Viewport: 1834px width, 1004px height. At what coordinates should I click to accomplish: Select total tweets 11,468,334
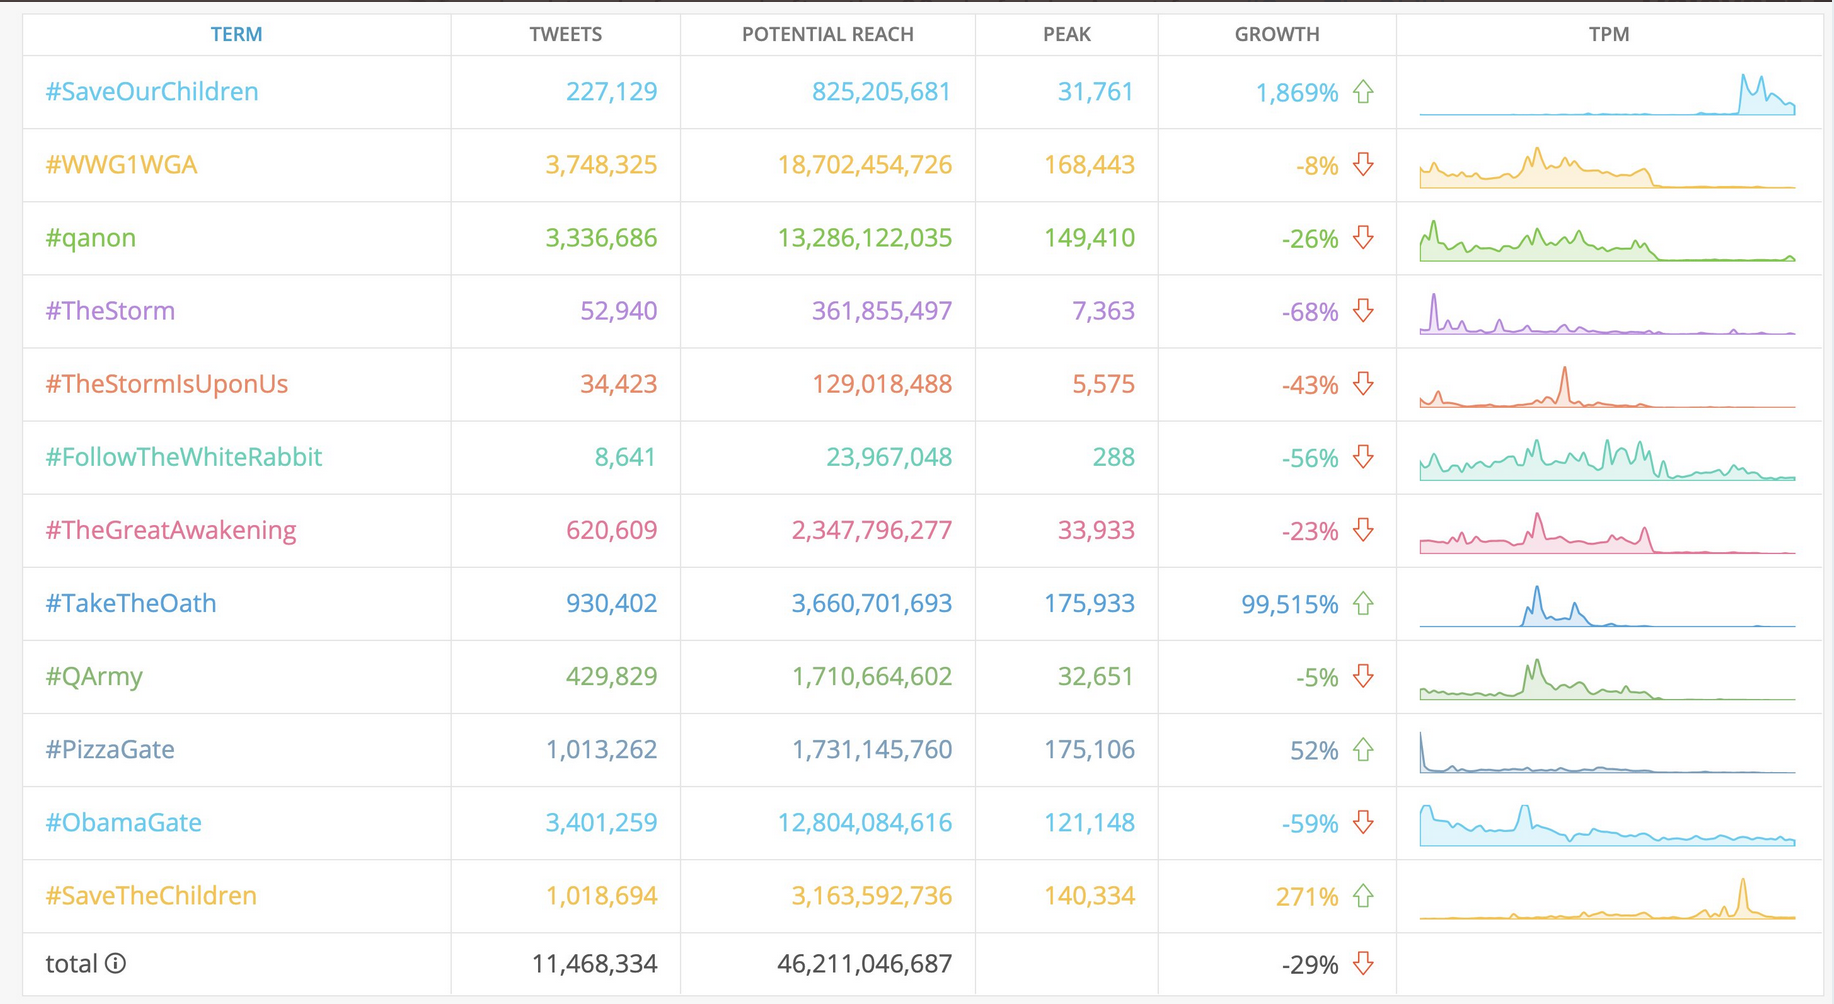594,963
